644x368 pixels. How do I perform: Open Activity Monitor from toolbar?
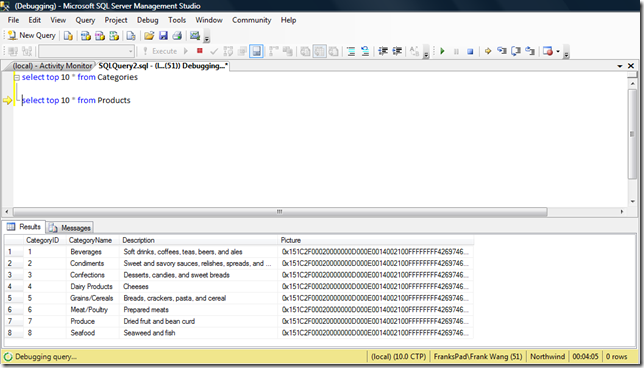click(195, 36)
